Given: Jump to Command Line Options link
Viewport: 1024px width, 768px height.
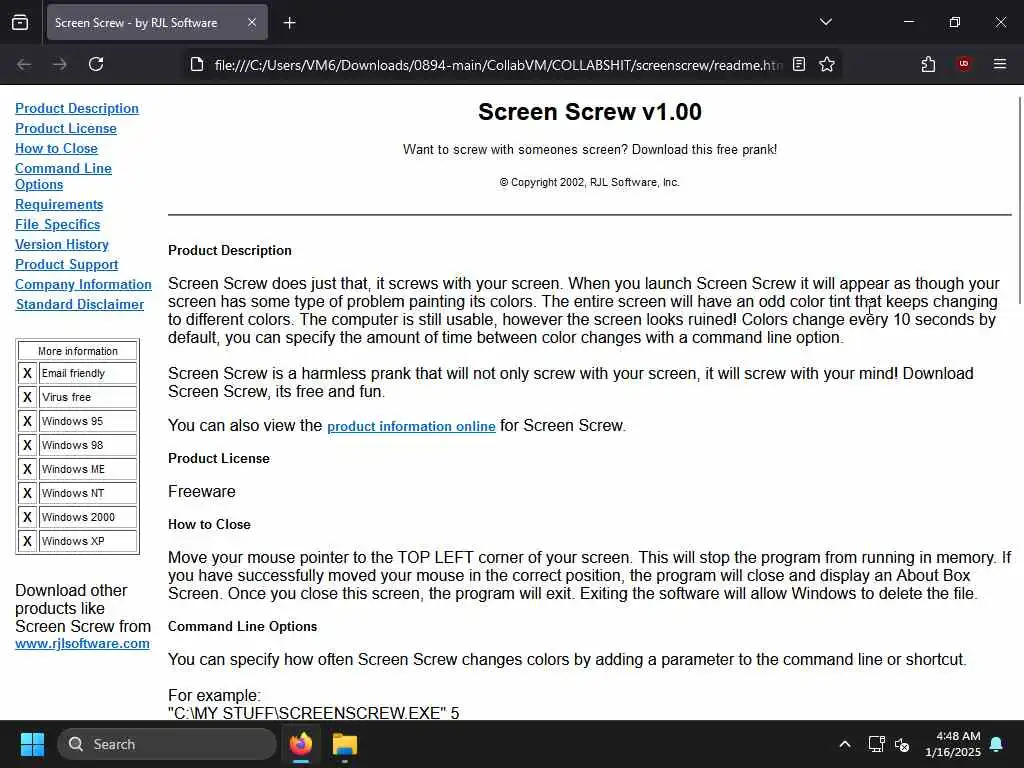Looking at the screenshot, I should 63,176.
